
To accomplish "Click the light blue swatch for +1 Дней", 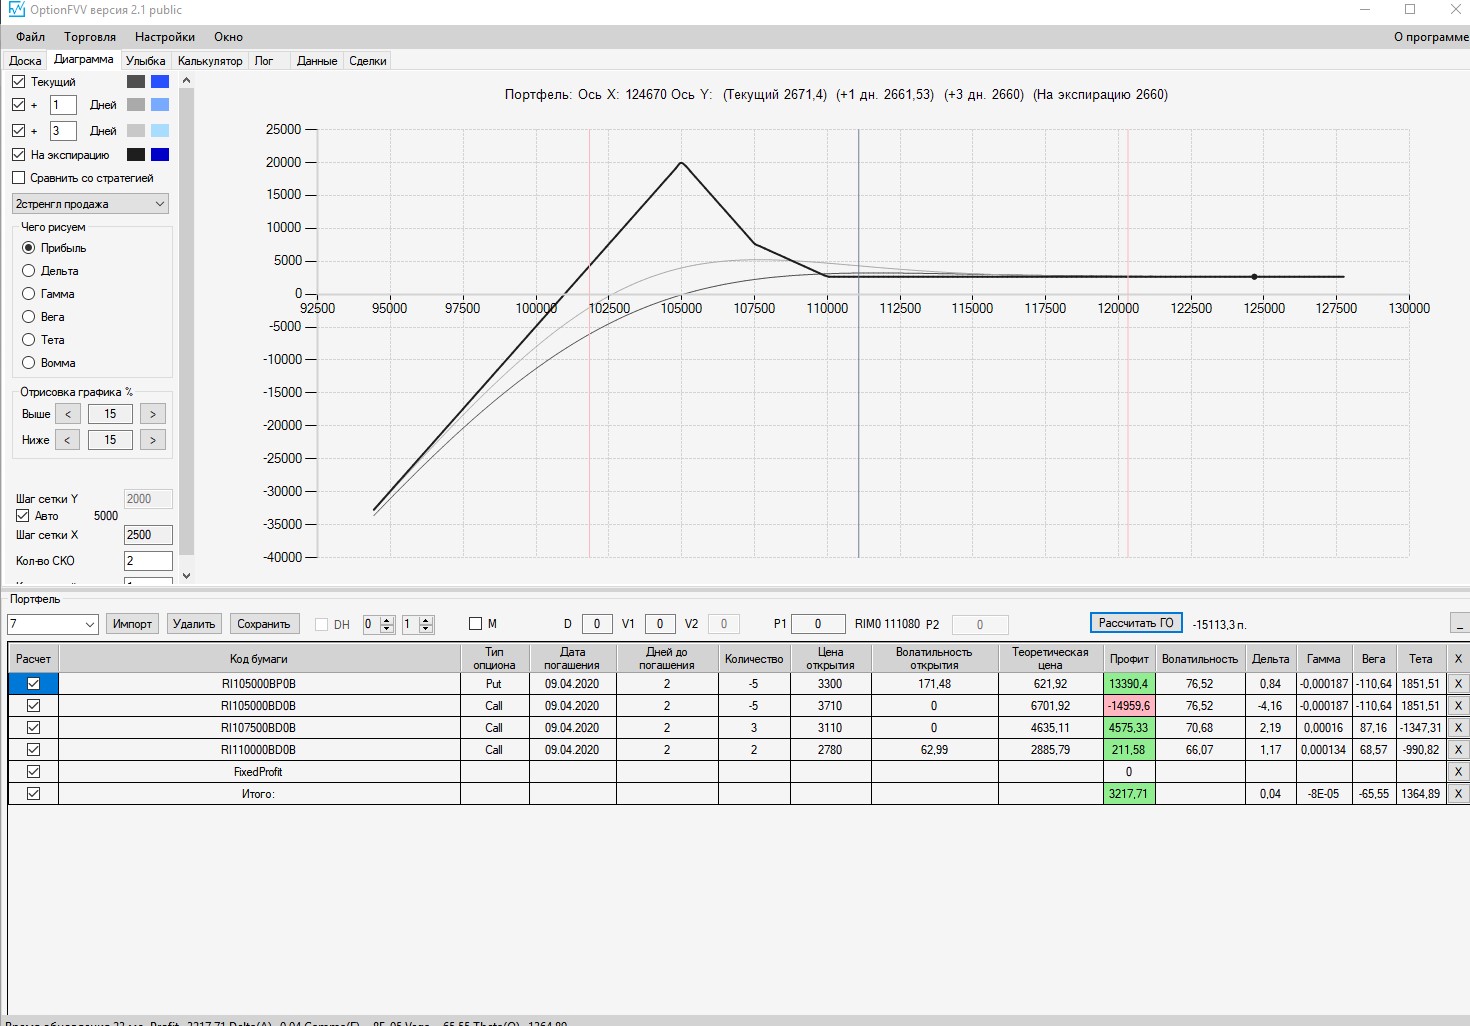I will tap(160, 105).
